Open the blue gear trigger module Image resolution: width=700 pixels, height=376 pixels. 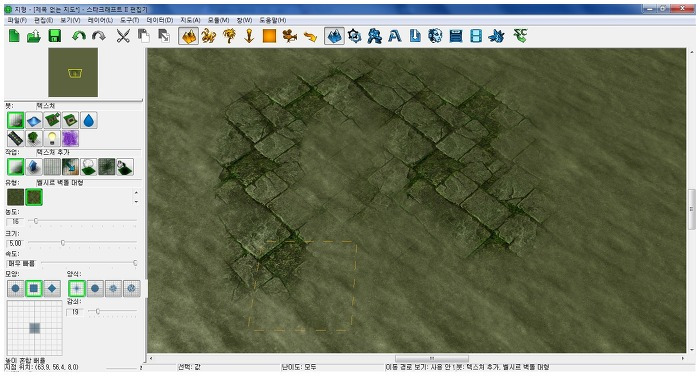(354, 36)
